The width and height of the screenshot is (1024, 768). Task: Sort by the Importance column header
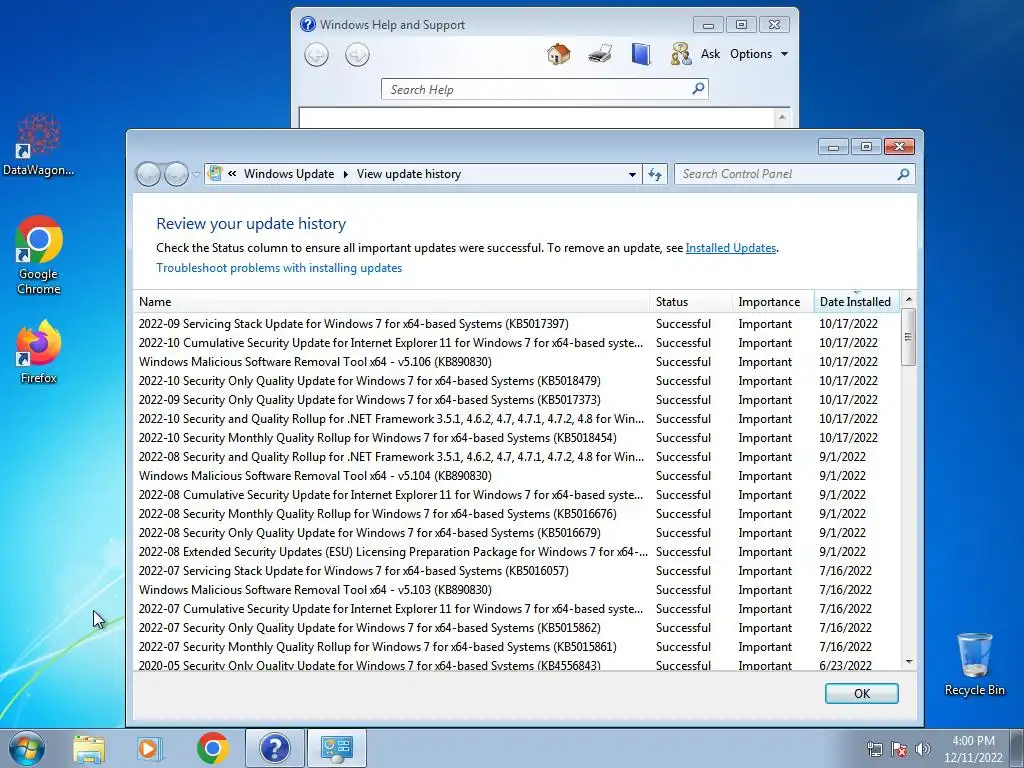pyautogui.click(x=773, y=302)
